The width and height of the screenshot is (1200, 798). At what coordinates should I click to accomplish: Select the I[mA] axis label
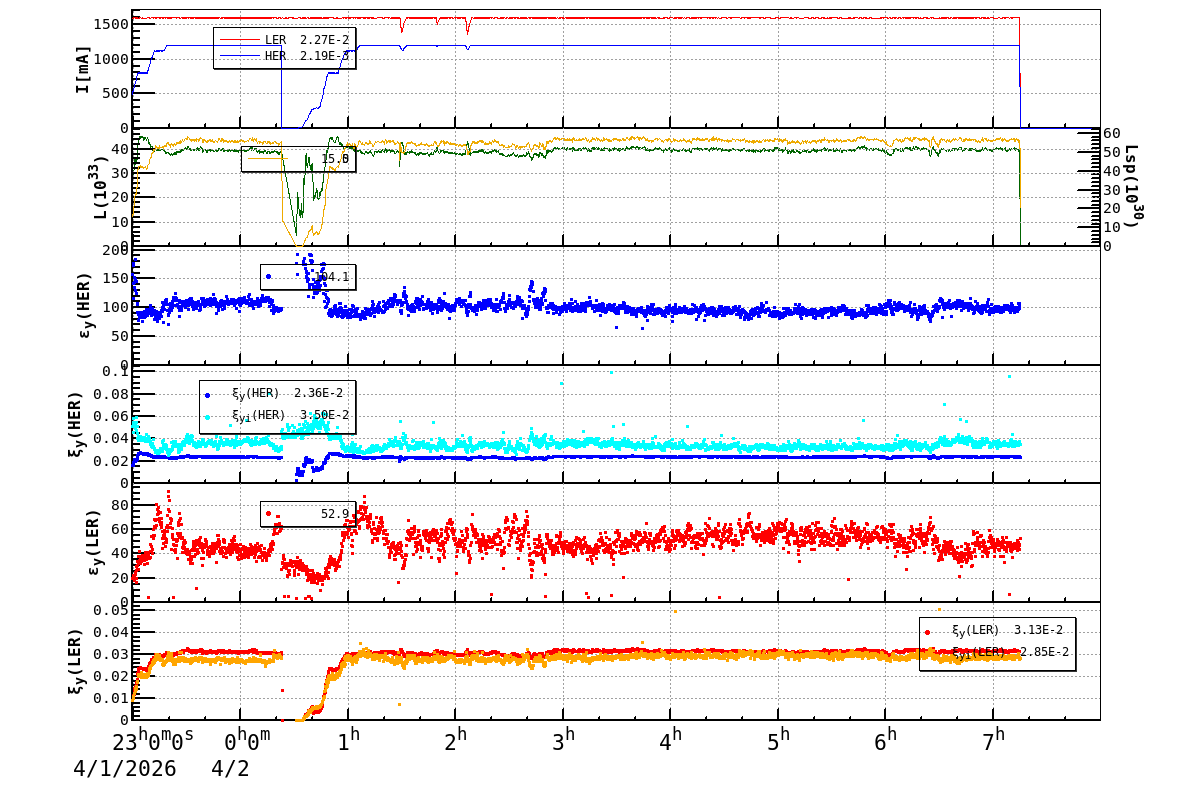pyautogui.click(x=83, y=69)
